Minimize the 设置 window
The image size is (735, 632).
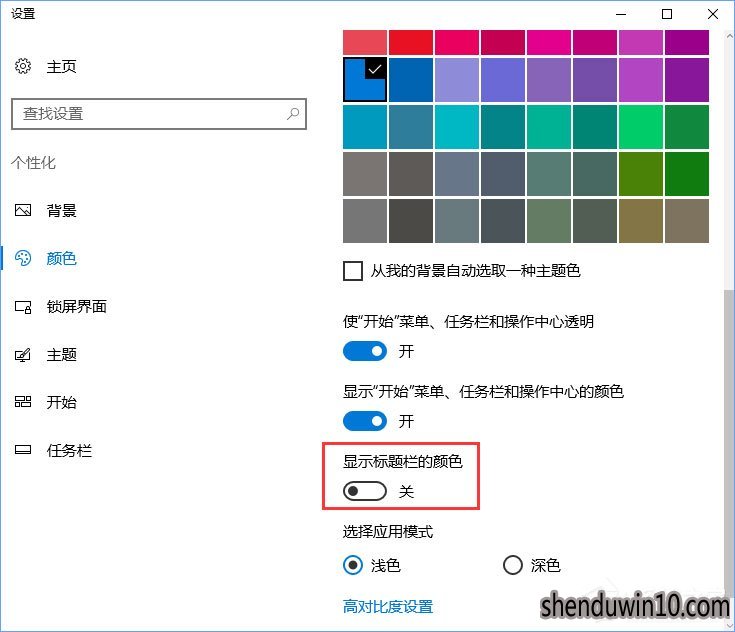(621, 14)
